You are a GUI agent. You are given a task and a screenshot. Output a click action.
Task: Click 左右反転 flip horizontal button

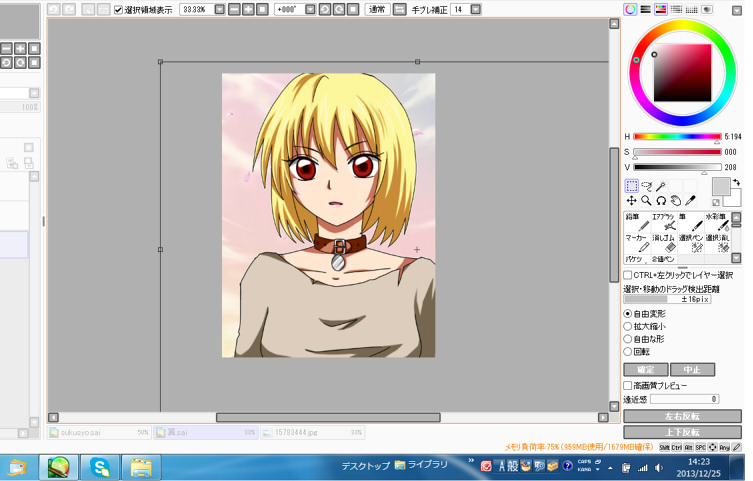(682, 416)
